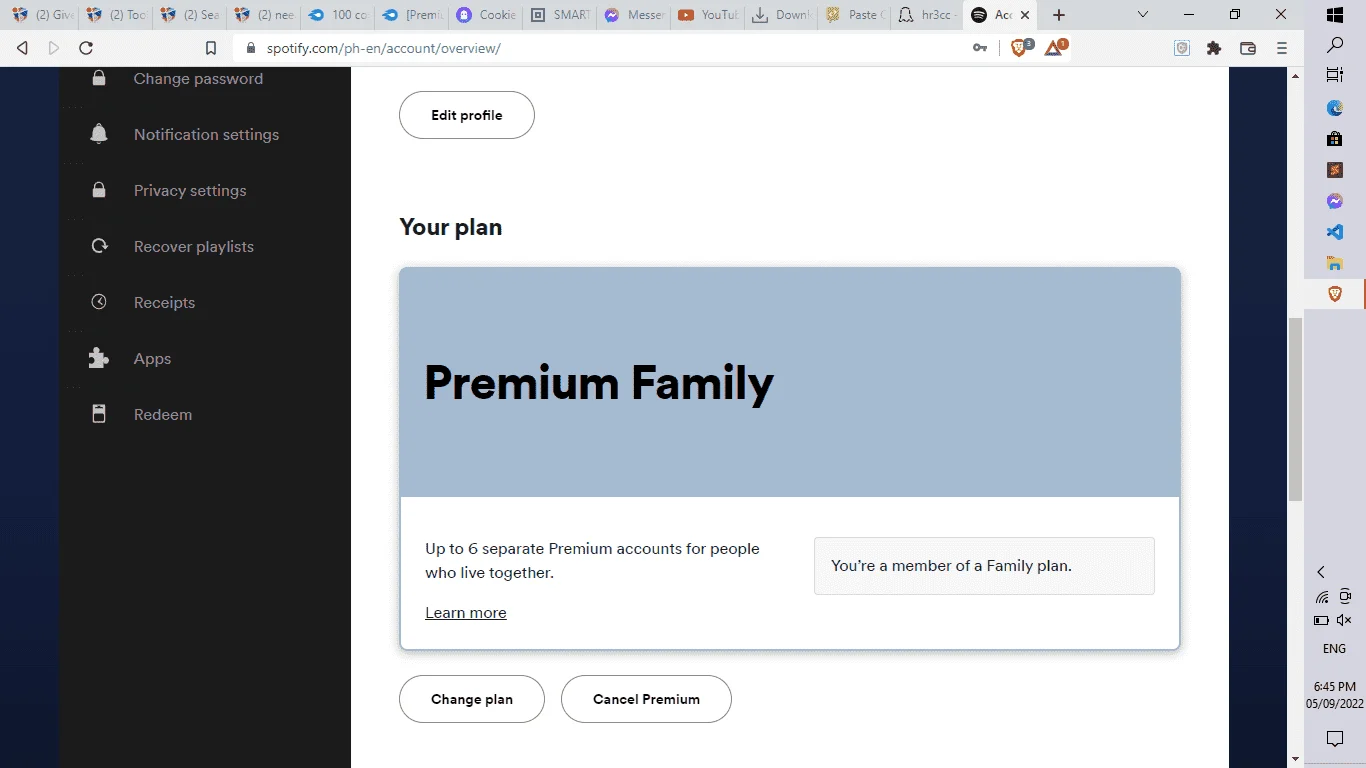Click the puzzle piece Apps icon
The image size is (1366, 768).
tap(99, 358)
